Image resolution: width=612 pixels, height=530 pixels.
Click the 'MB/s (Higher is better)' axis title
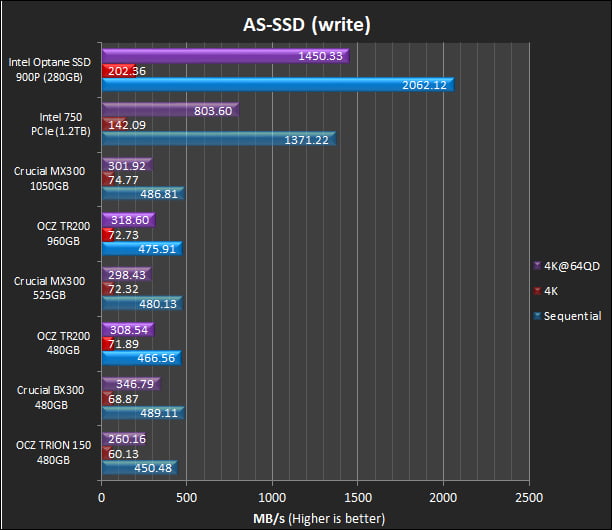319,519
